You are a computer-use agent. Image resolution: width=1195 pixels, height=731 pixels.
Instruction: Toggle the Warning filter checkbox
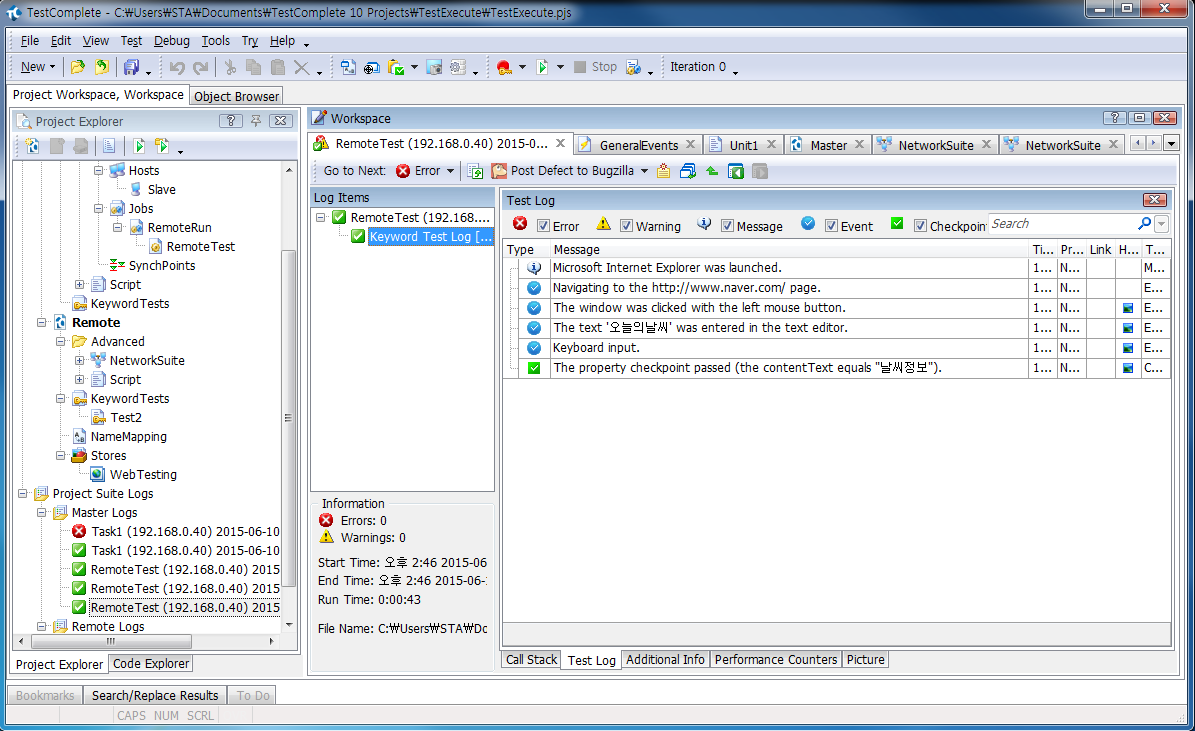click(x=627, y=226)
